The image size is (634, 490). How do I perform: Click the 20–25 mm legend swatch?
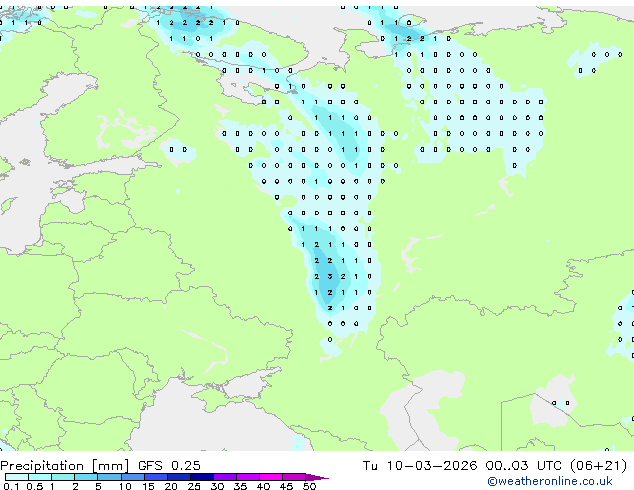pos(178,477)
